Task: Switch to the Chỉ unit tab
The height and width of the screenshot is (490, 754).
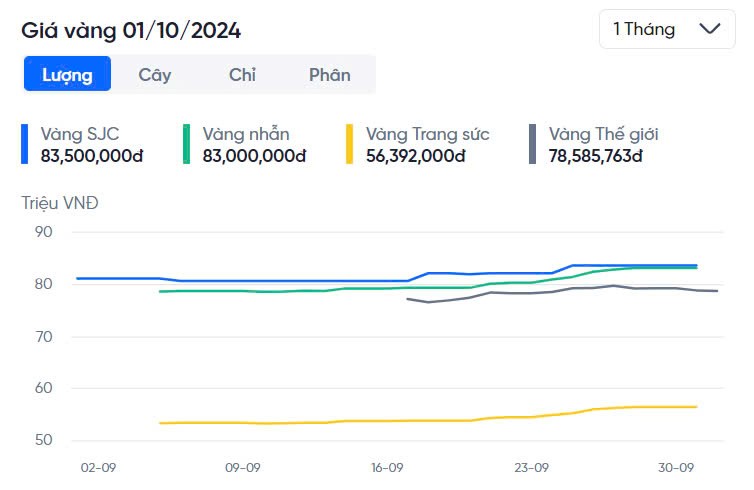Action: tap(242, 74)
